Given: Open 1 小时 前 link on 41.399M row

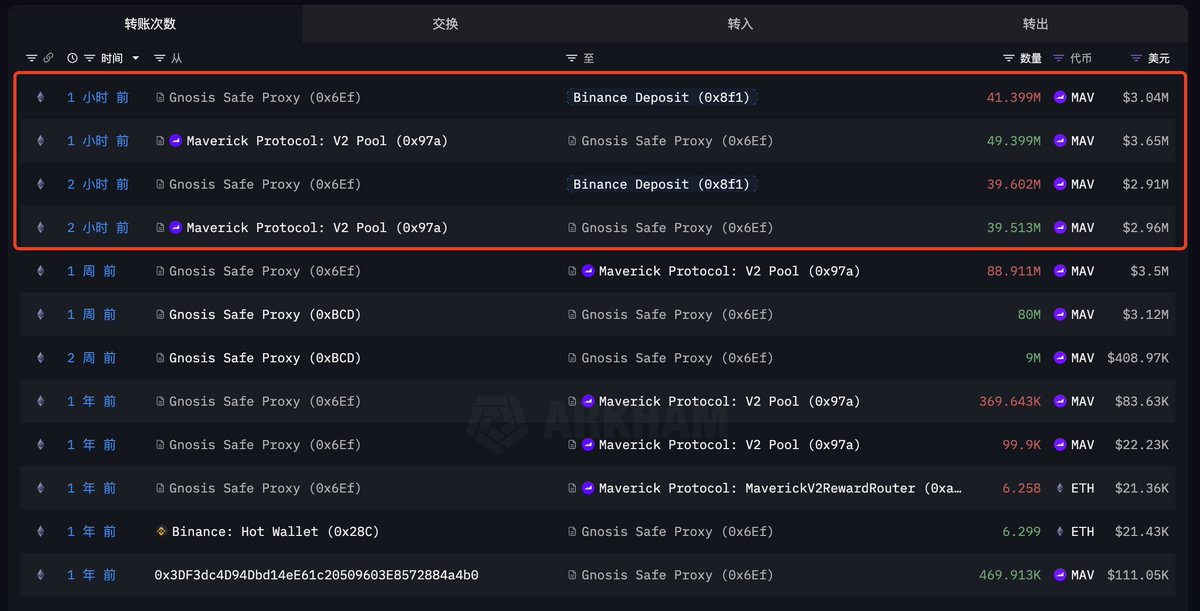Looking at the screenshot, I should click(98, 97).
